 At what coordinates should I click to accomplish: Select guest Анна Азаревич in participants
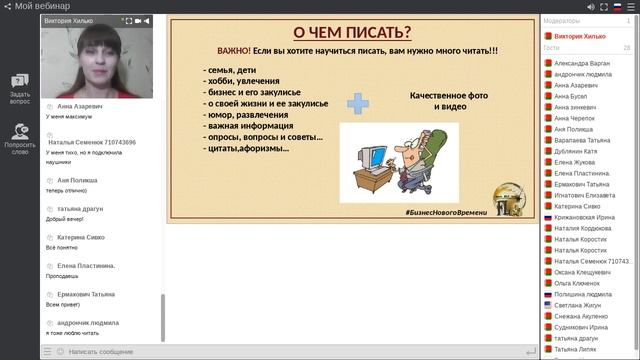tap(576, 85)
